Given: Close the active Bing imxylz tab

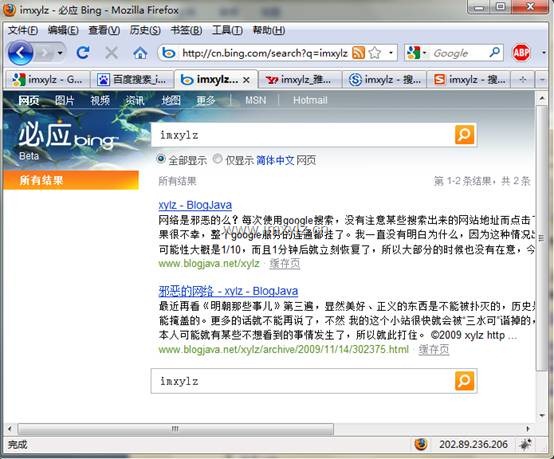Looking at the screenshot, I should [x=246, y=80].
